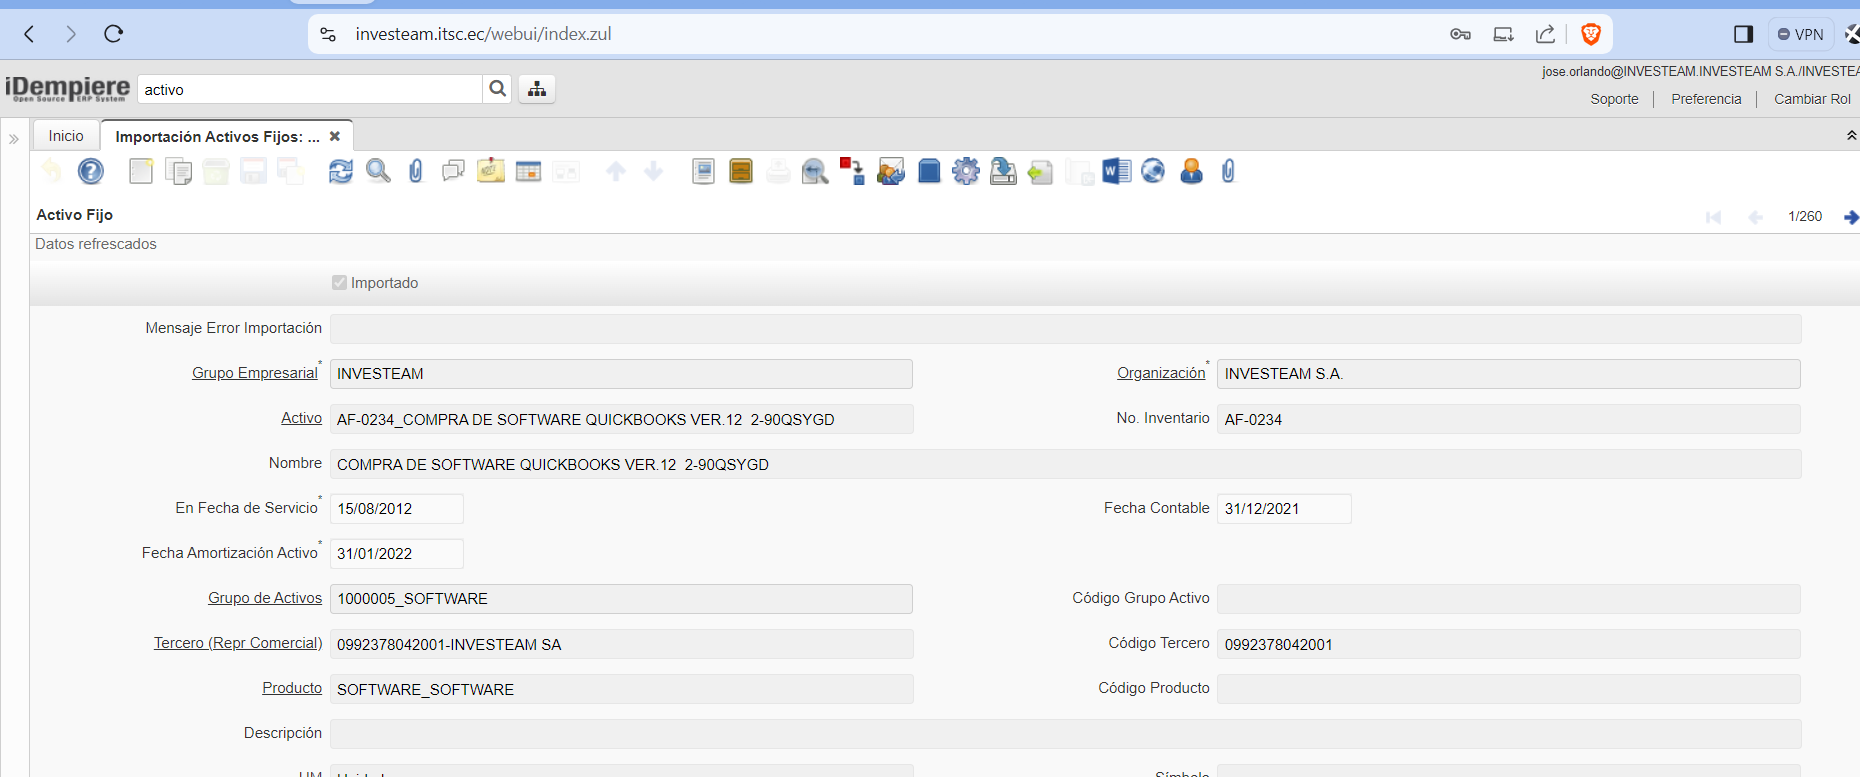
Task: Click the Grupo de Activos field label link
Action: tap(265, 598)
